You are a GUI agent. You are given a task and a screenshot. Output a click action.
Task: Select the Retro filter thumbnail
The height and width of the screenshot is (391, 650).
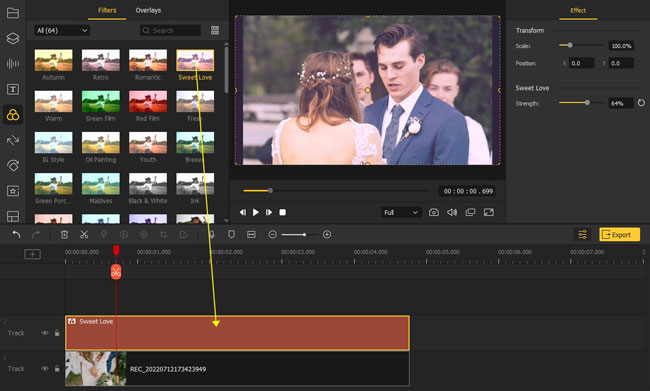(101, 60)
